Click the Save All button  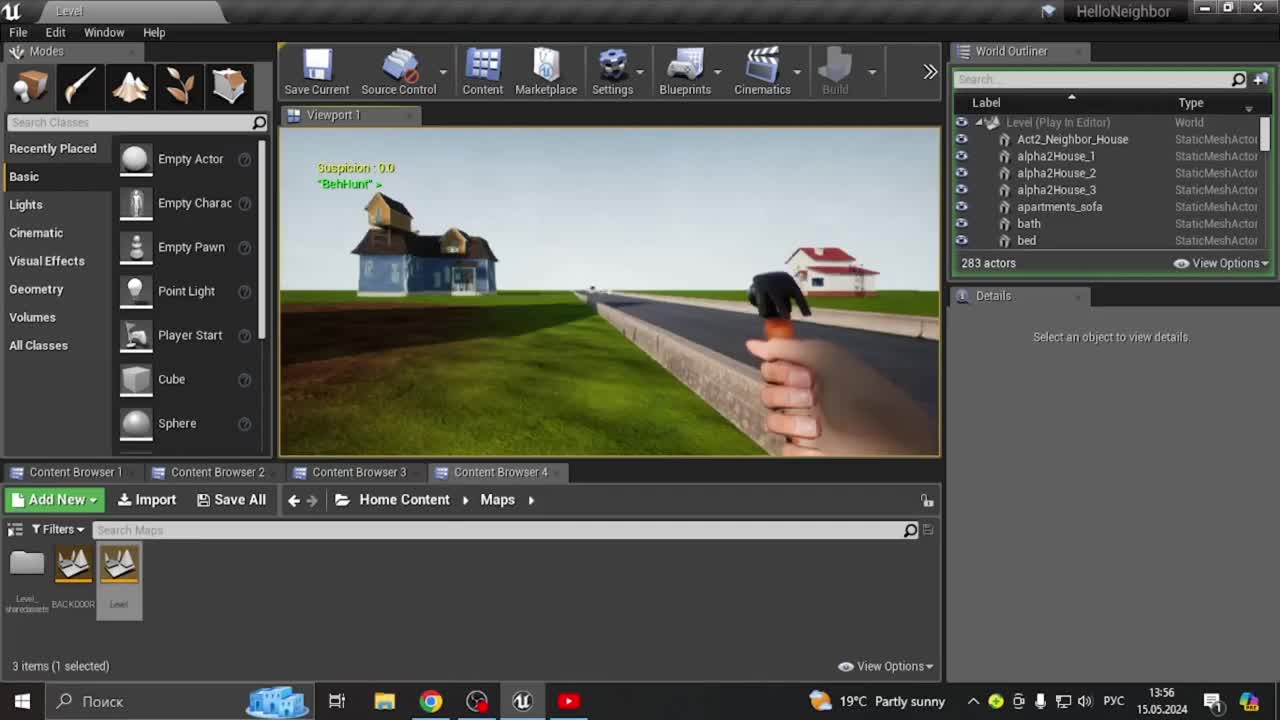click(231, 500)
